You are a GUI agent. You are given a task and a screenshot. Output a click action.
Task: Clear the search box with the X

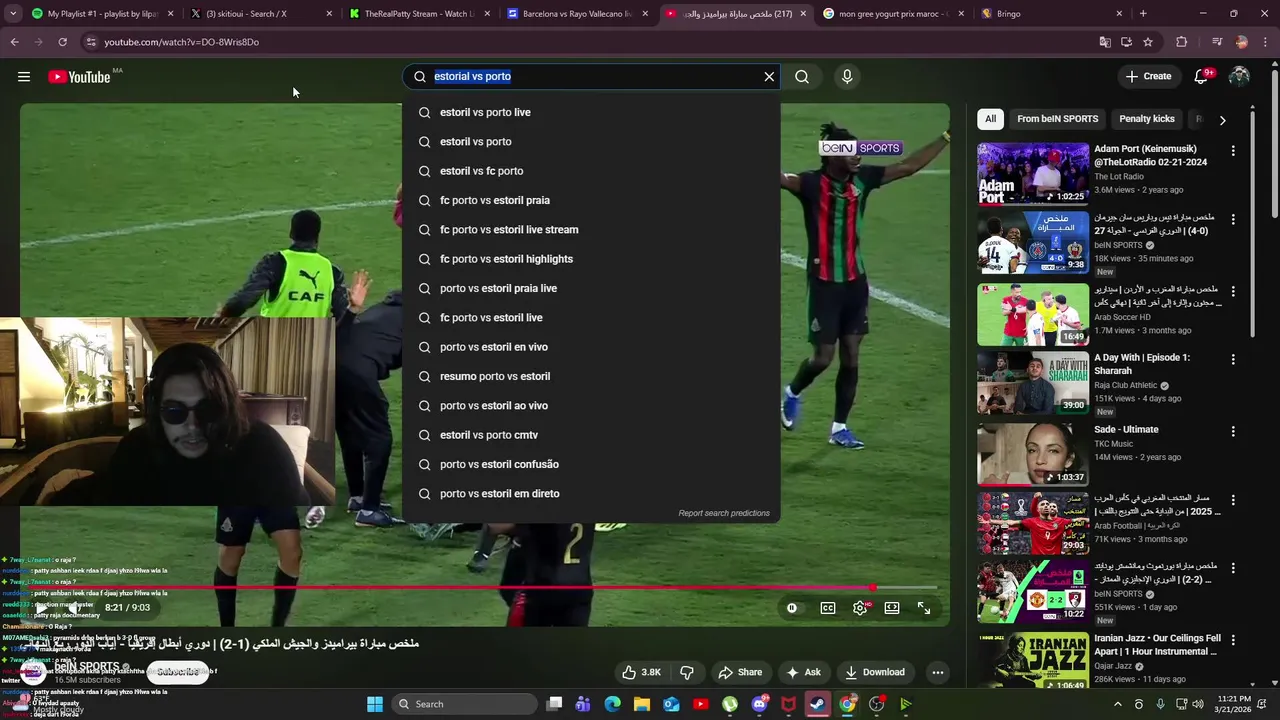[x=769, y=77]
